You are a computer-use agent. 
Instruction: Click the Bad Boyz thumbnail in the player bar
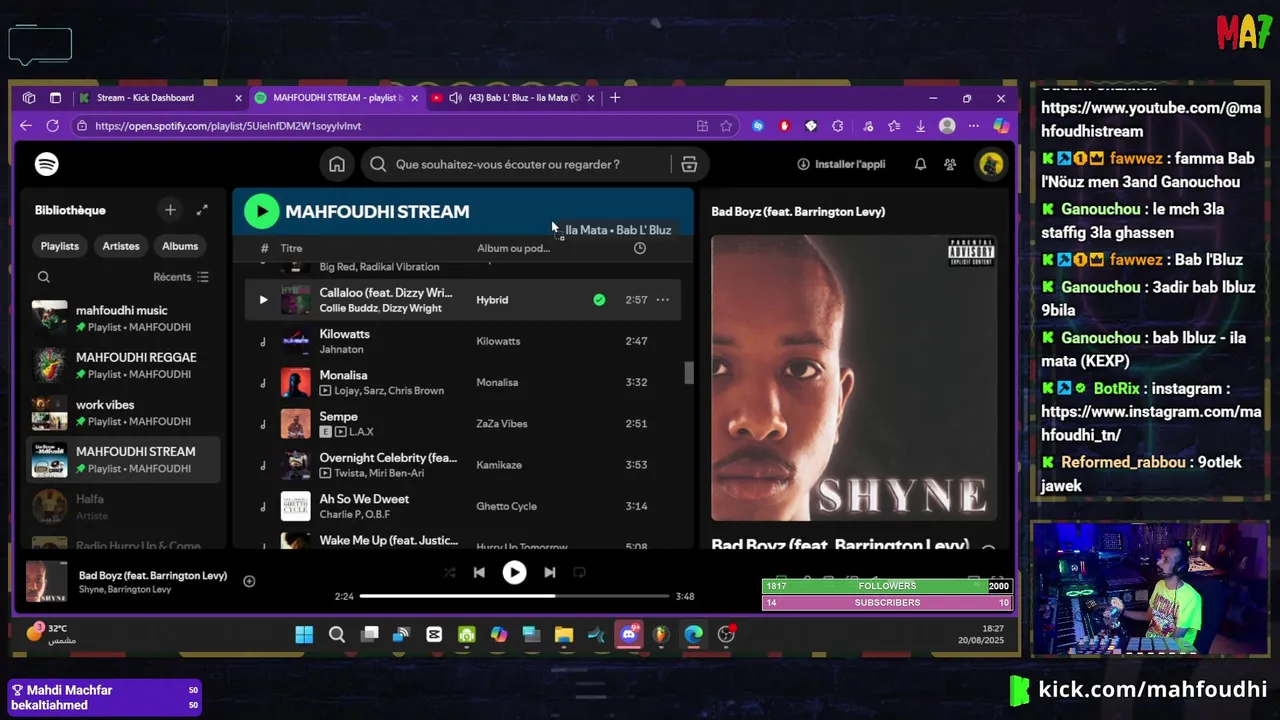click(46, 581)
